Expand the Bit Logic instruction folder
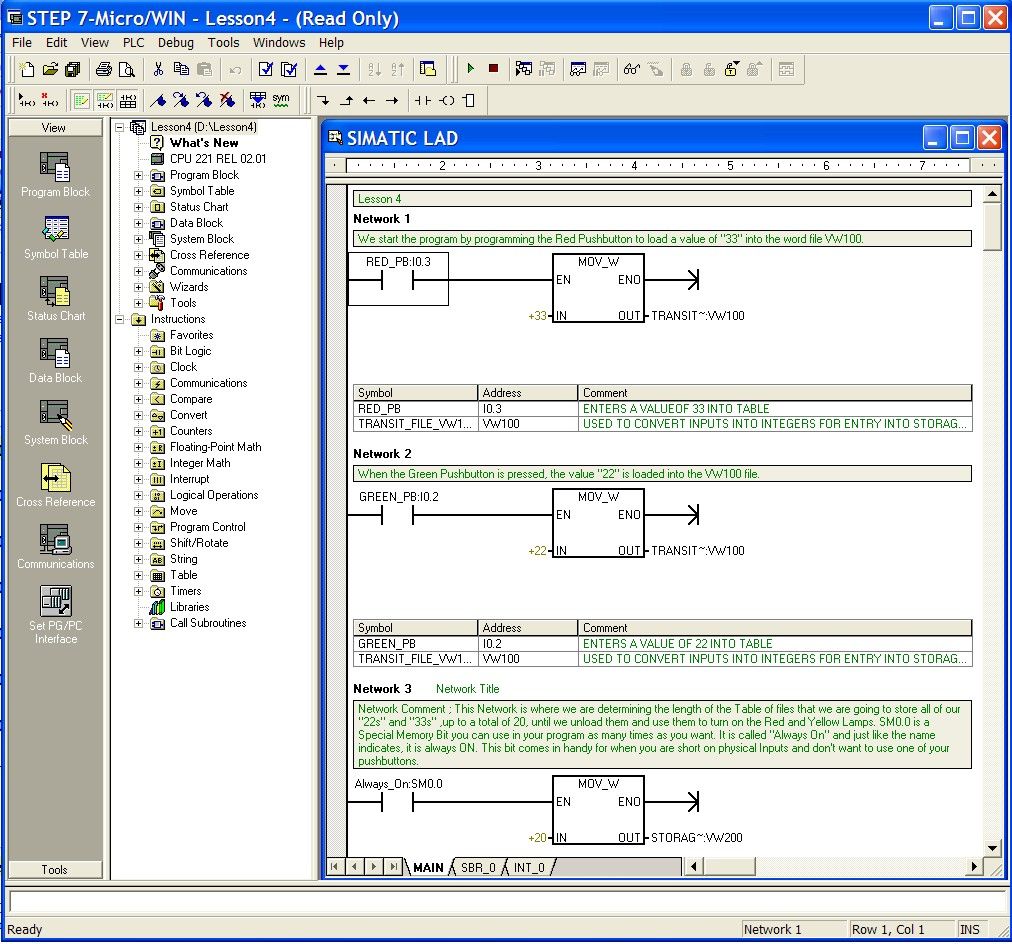This screenshot has width=1012, height=944. click(x=139, y=351)
